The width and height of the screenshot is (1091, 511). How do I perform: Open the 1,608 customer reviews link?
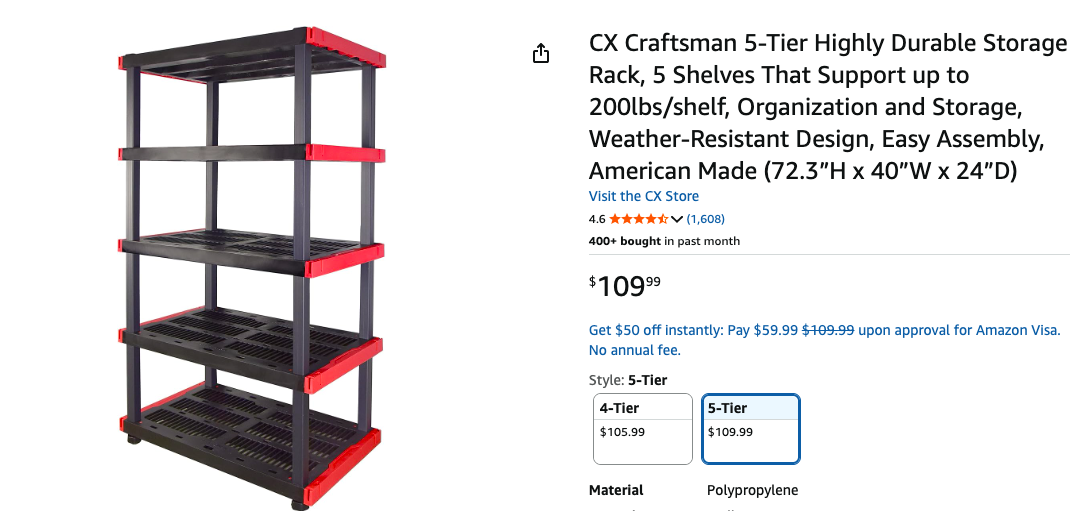705,219
